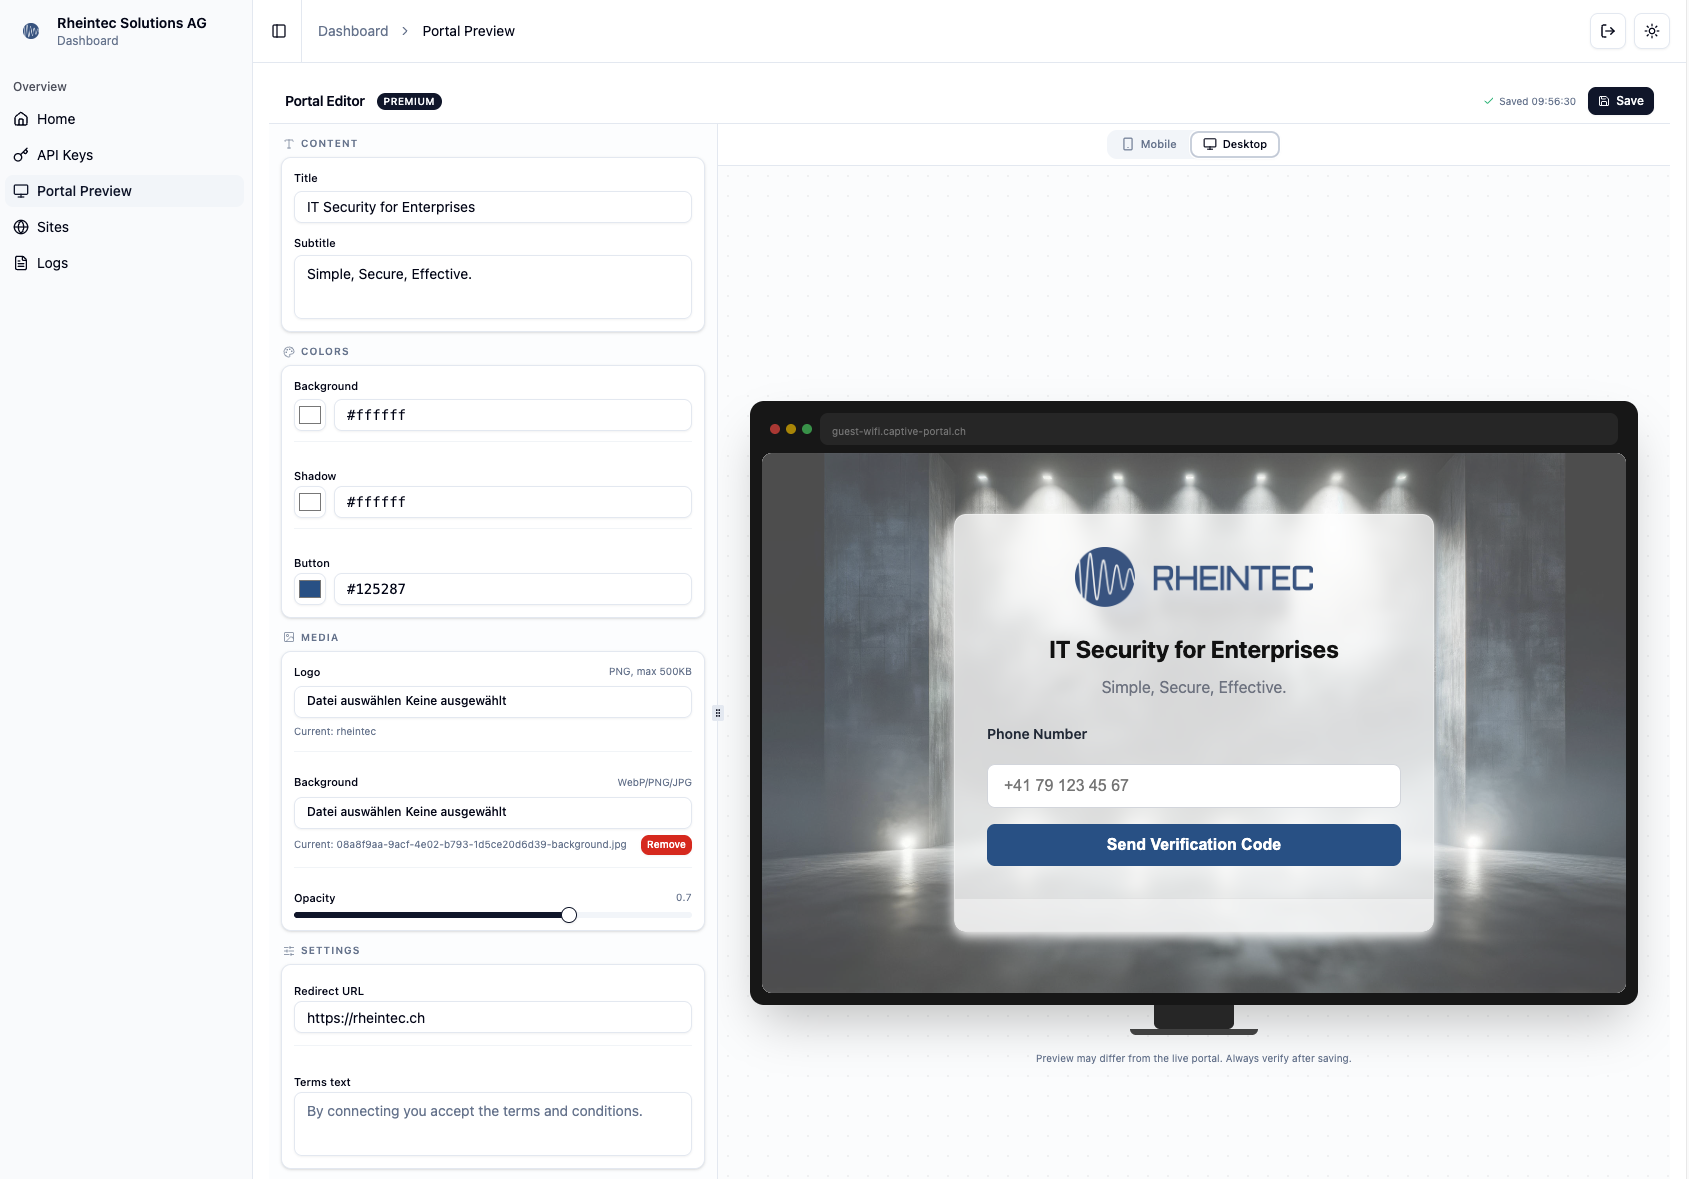Image resolution: width=1689 pixels, height=1179 pixels.
Task: Collapse the sidebar with the panel toggle icon
Action: click(277, 31)
